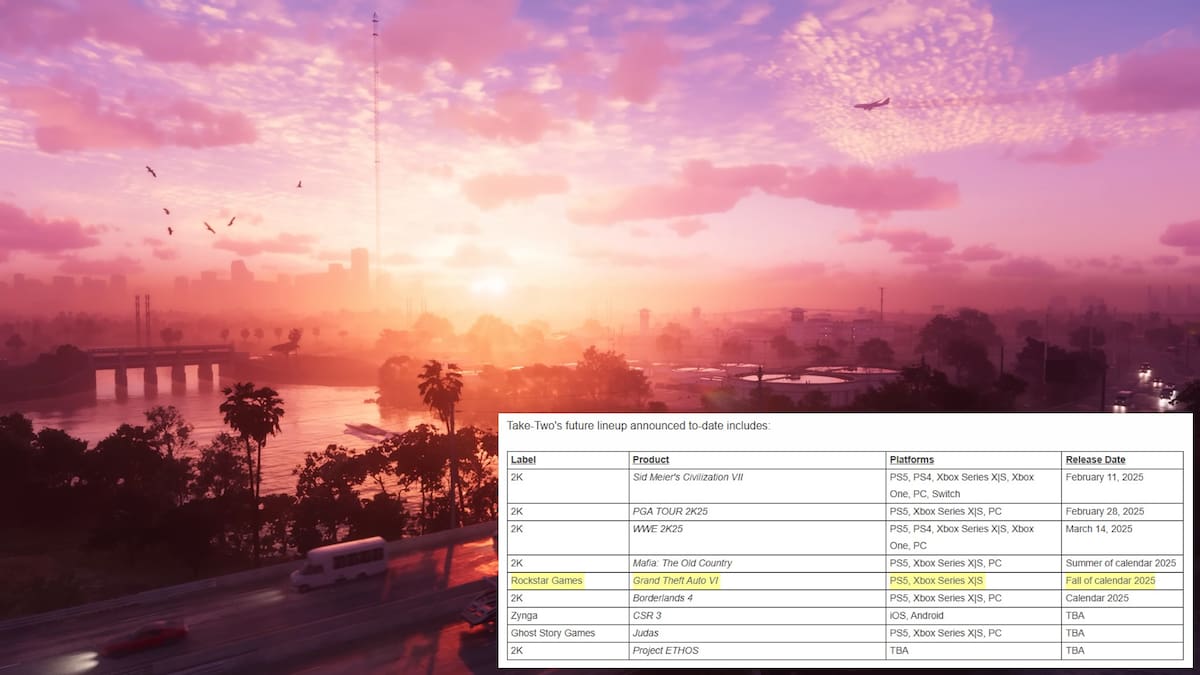
Task: Click the 2K label in PGA TOUR 2K25 row
Action: [x=517, y=511]
